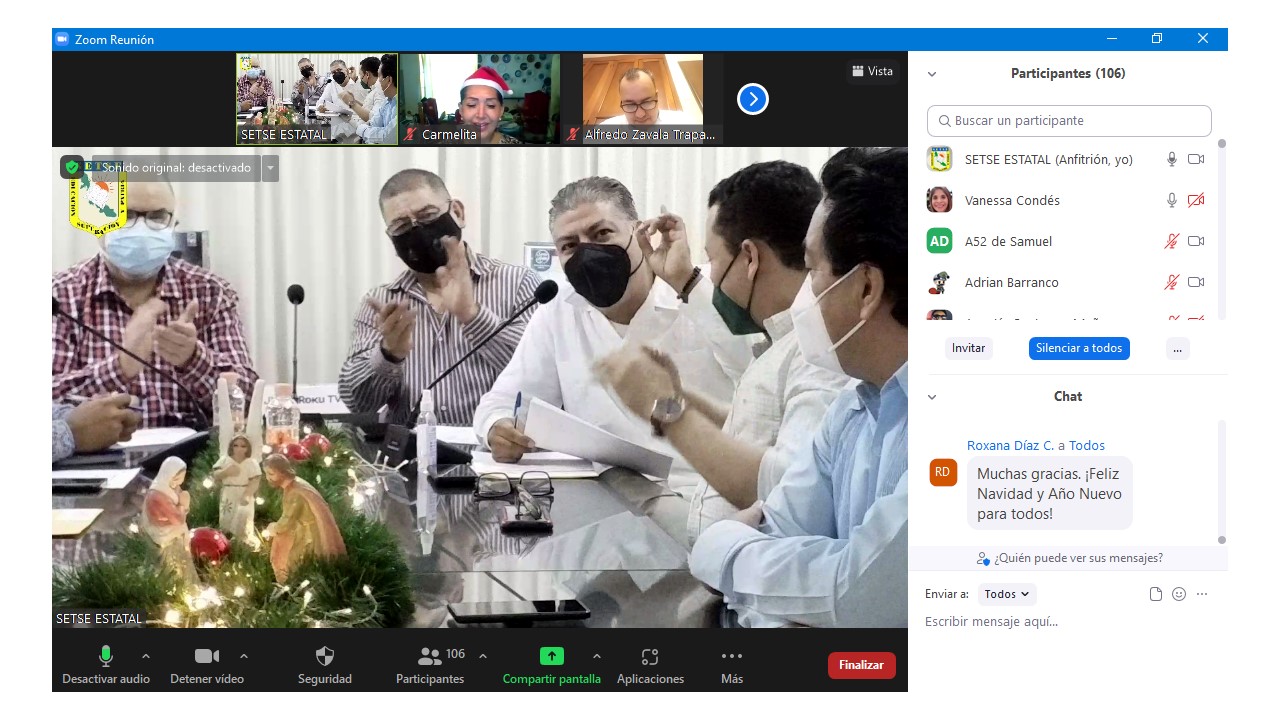Focus the Buscar un participante field

(x=1069, y=120)
